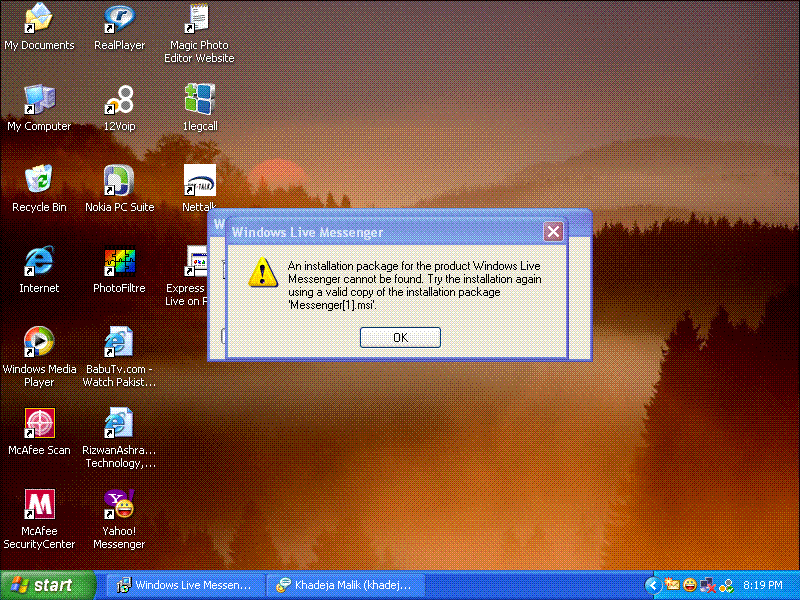
Task: Select the Yahoo! Messenger desktop shortcut
Action: click(119, 519)
